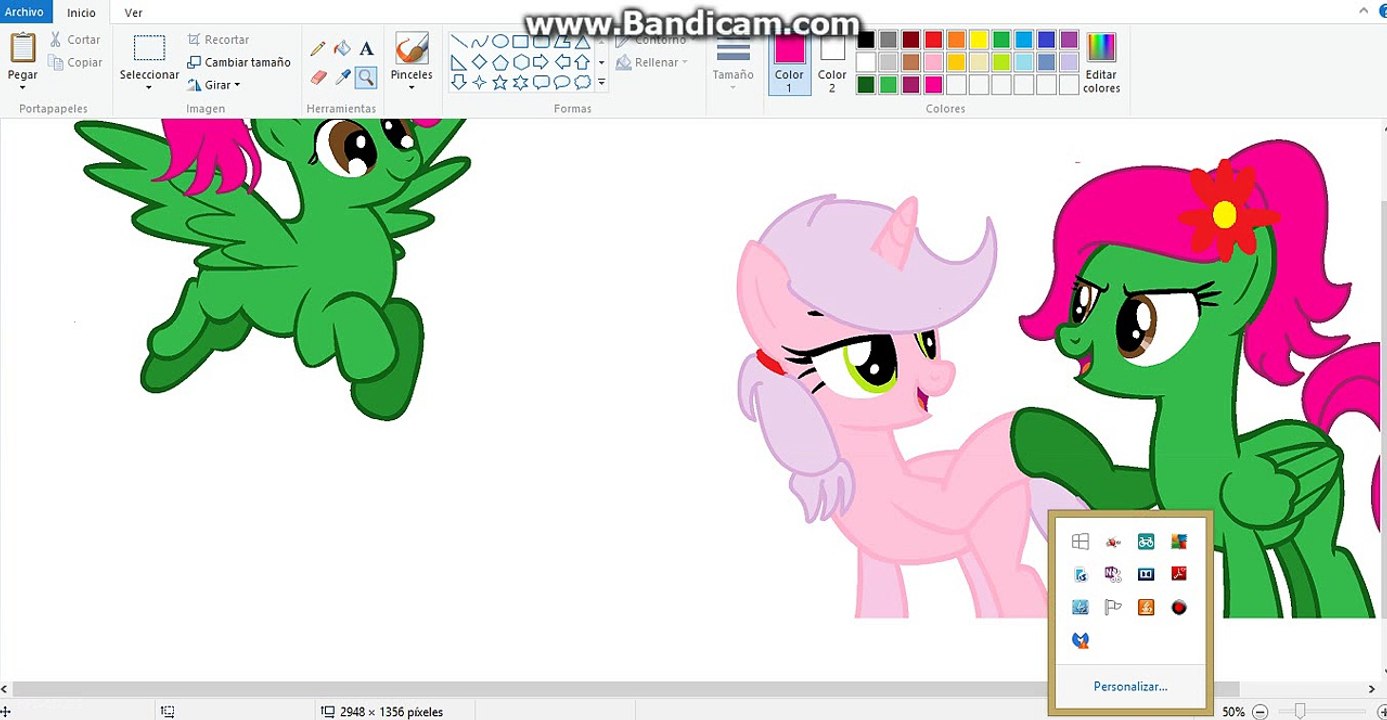Screen dimensions: 1387x720
Task: Switch to the Ver ribbon tab
Action: click(133, 13)
